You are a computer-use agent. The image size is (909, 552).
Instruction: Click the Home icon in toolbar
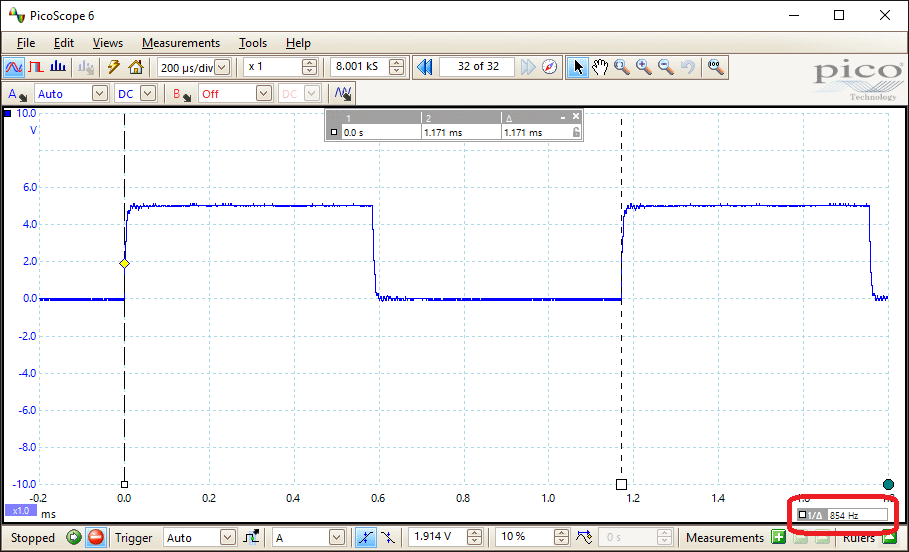pyautogui.click(x=136, y=67)
